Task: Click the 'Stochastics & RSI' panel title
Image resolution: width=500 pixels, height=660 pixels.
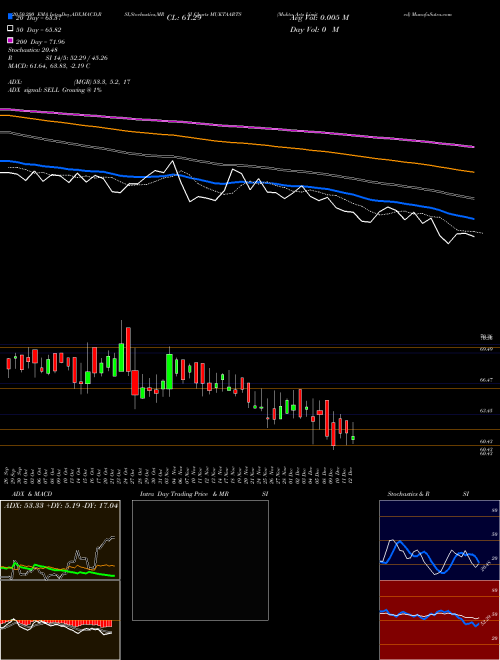Action: [x=428, y=494]
